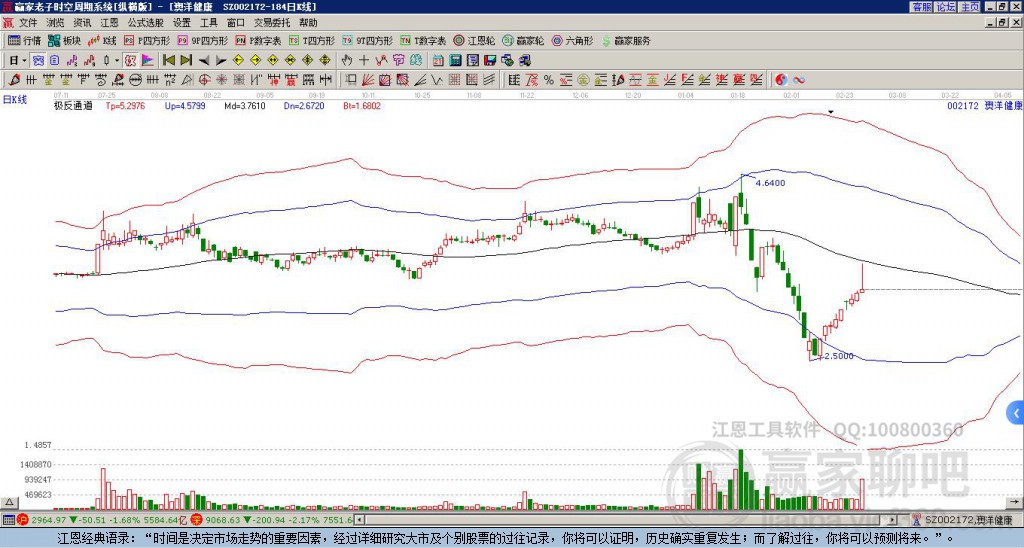Open the T数字表 tool
The image size is (1024, 548).
click(423, 40)
